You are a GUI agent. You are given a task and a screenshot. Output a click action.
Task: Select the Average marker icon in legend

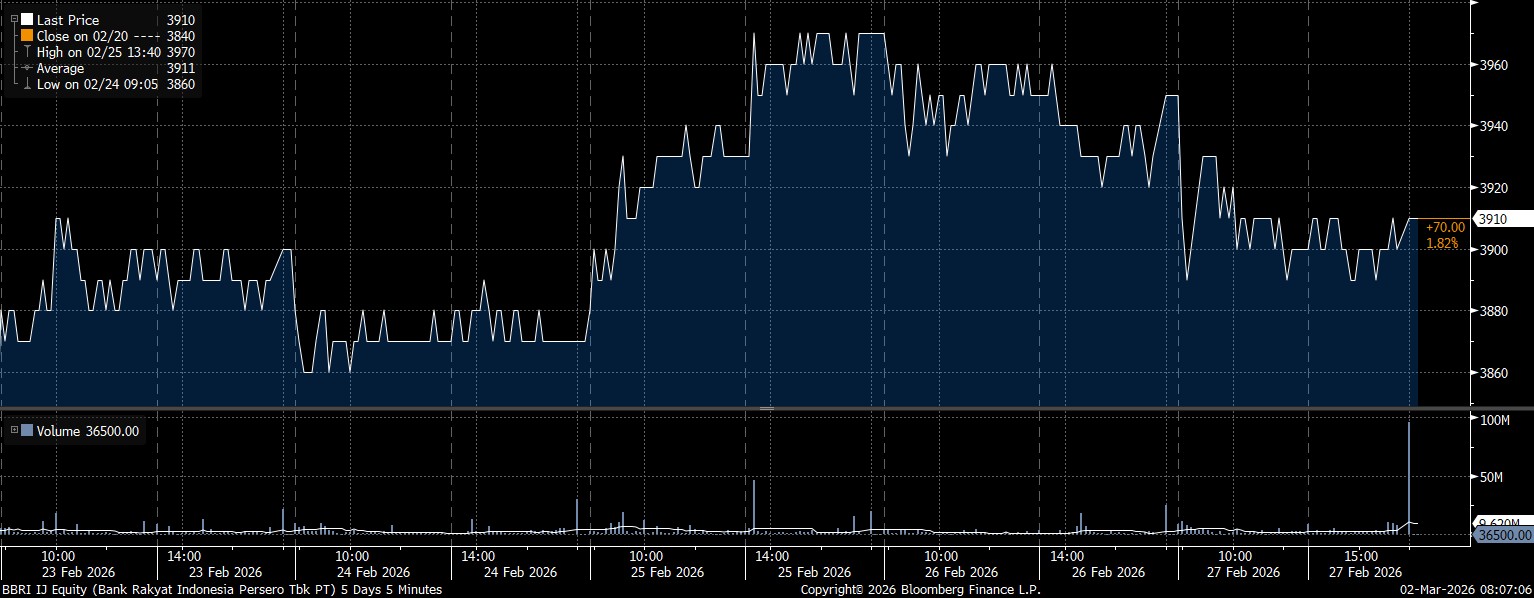(x=27, y=68)
